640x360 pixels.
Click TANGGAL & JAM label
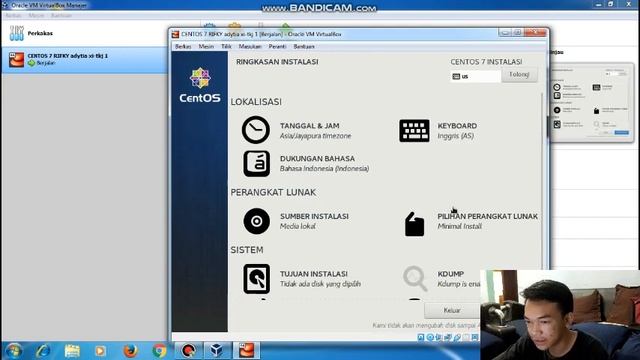tap(309, 126)
